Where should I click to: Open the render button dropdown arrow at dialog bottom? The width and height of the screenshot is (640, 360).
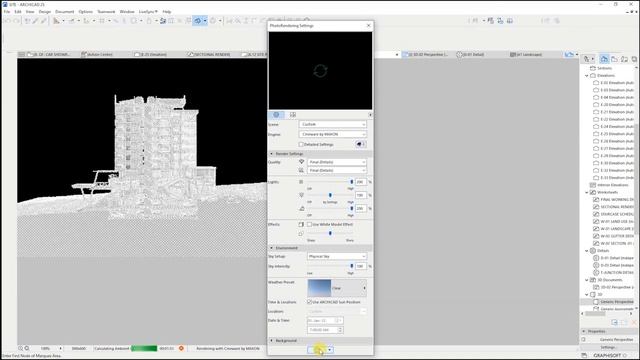pos(330,350)
